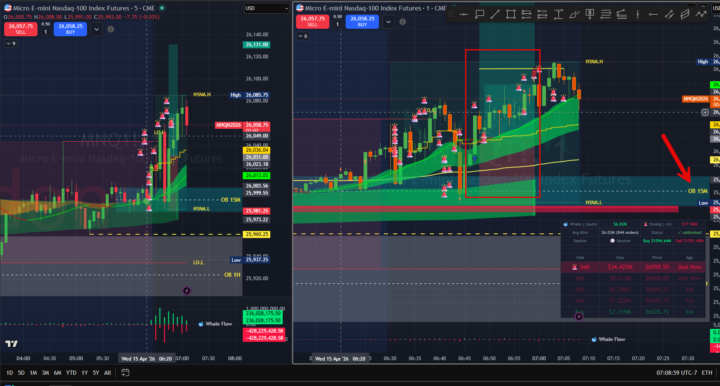Open the go-to-date calendar icon
The height and width of the screenshot is (386, 720).
click(125, 373)
